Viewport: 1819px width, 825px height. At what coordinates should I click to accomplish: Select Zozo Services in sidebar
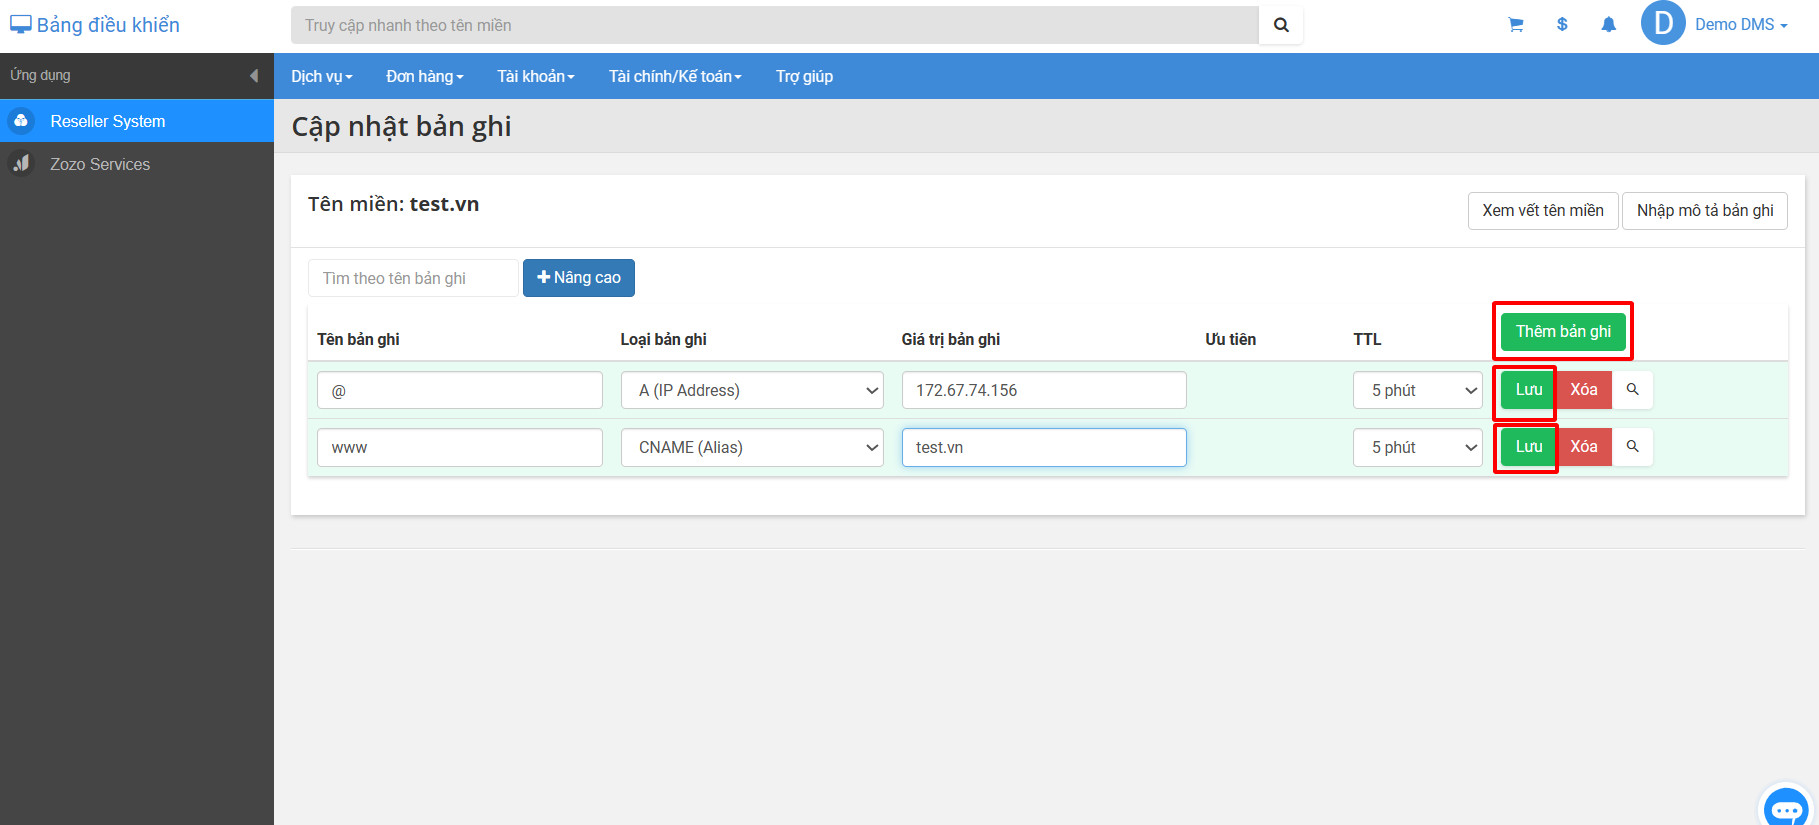click(137, 164)
